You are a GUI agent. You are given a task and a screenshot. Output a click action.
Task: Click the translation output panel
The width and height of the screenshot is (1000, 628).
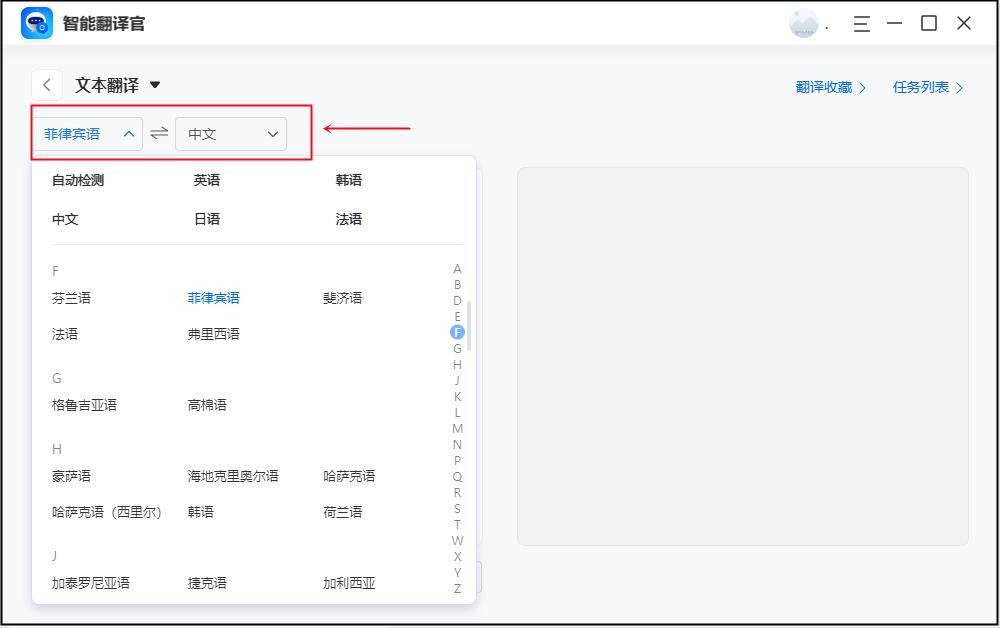[x=742, y=356]
